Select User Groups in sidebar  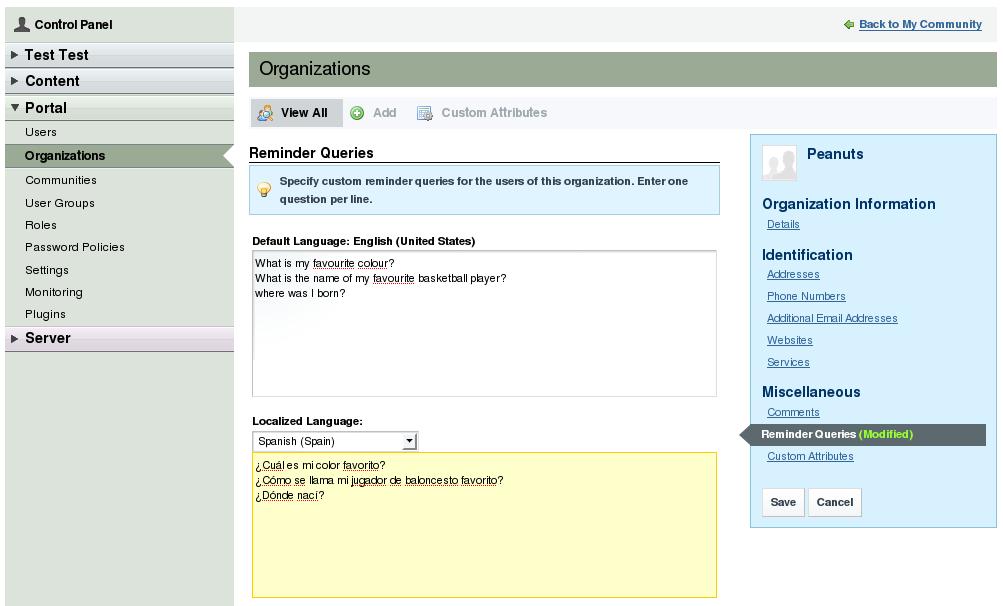[x=60, y=203]
